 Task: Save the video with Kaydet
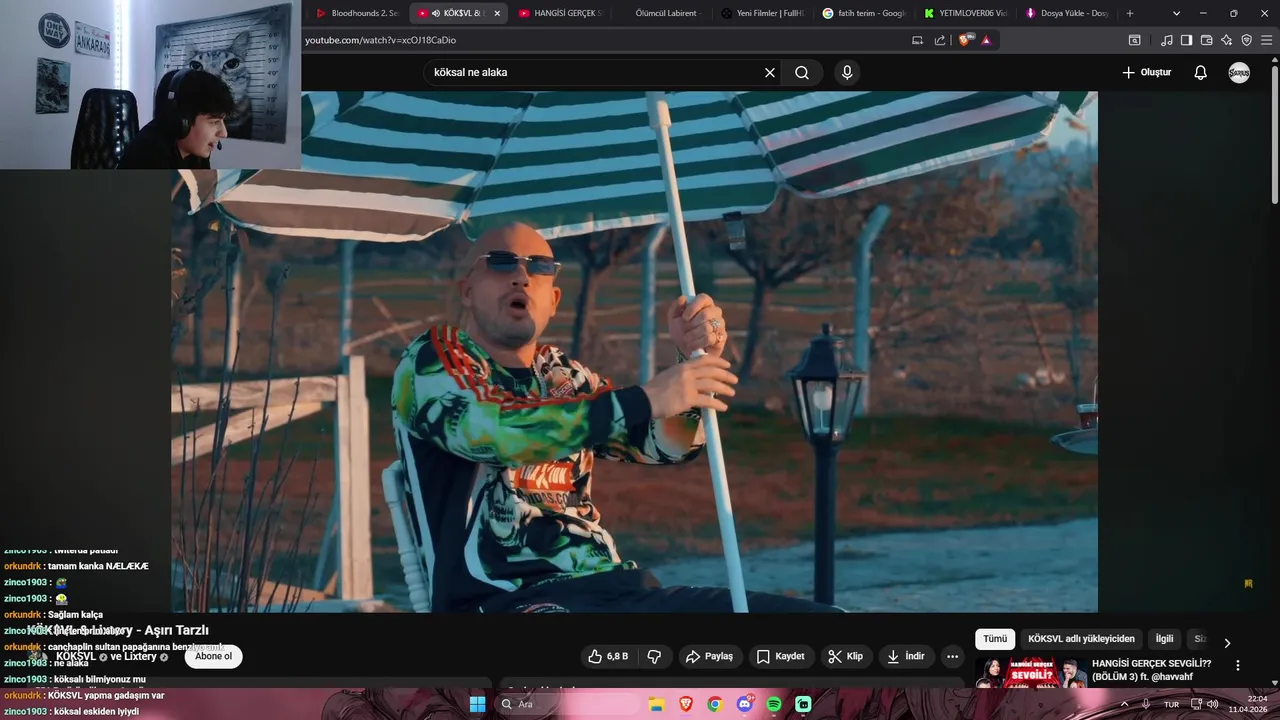(780, 656)
